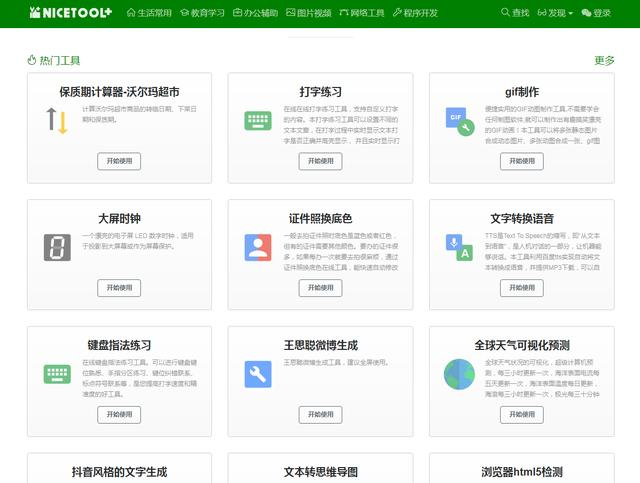Open the 文本转思维导图 title
The image size is (640, 483).
coord(320,472)
